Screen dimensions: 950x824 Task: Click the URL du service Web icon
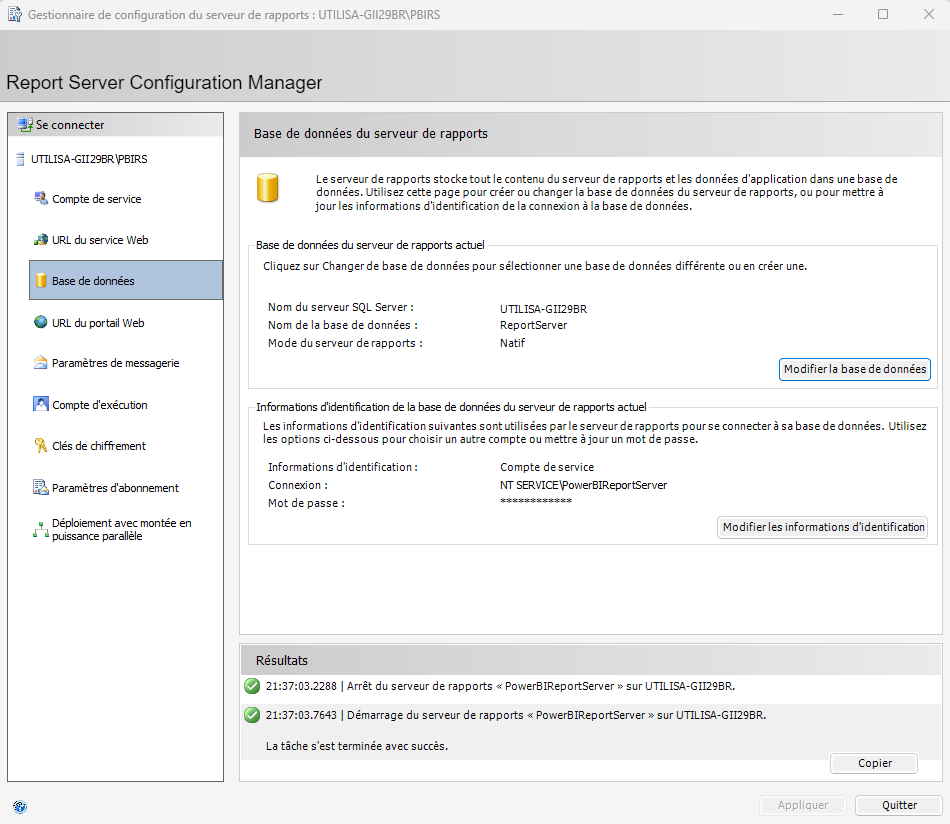point(41,239)
